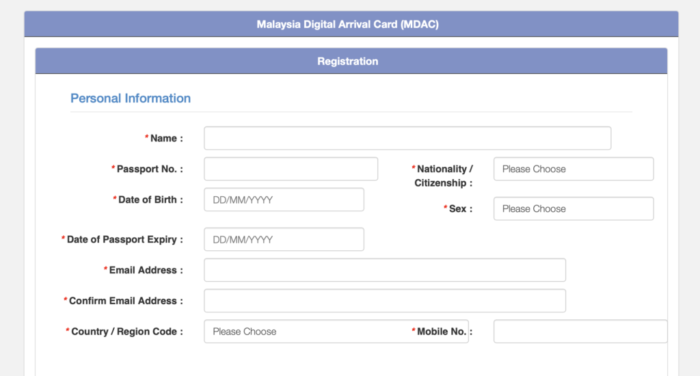Click the Mobile No. label

click(442, 331)
